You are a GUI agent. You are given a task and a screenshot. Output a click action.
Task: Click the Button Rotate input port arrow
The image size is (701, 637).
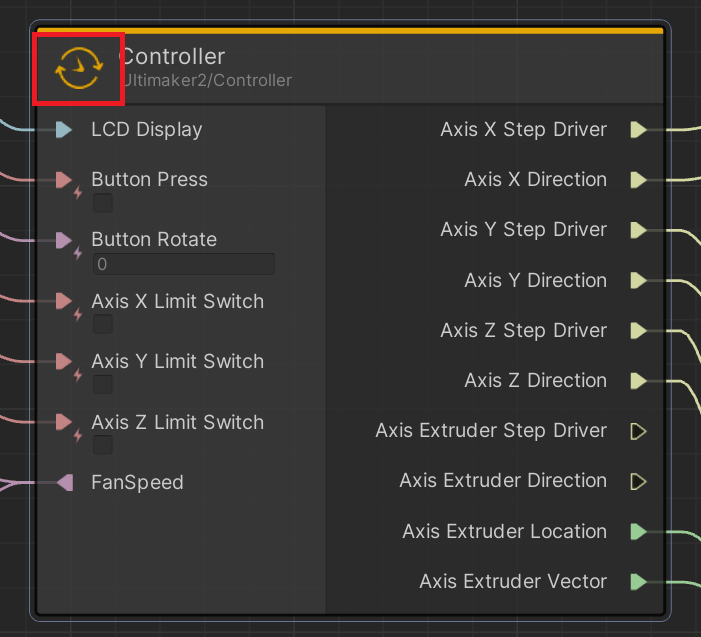pyautogui.click(x=64, y=240)
